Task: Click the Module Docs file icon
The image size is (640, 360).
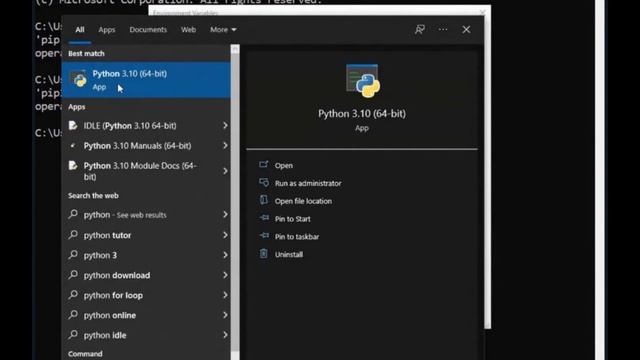Action: [73, 165]
